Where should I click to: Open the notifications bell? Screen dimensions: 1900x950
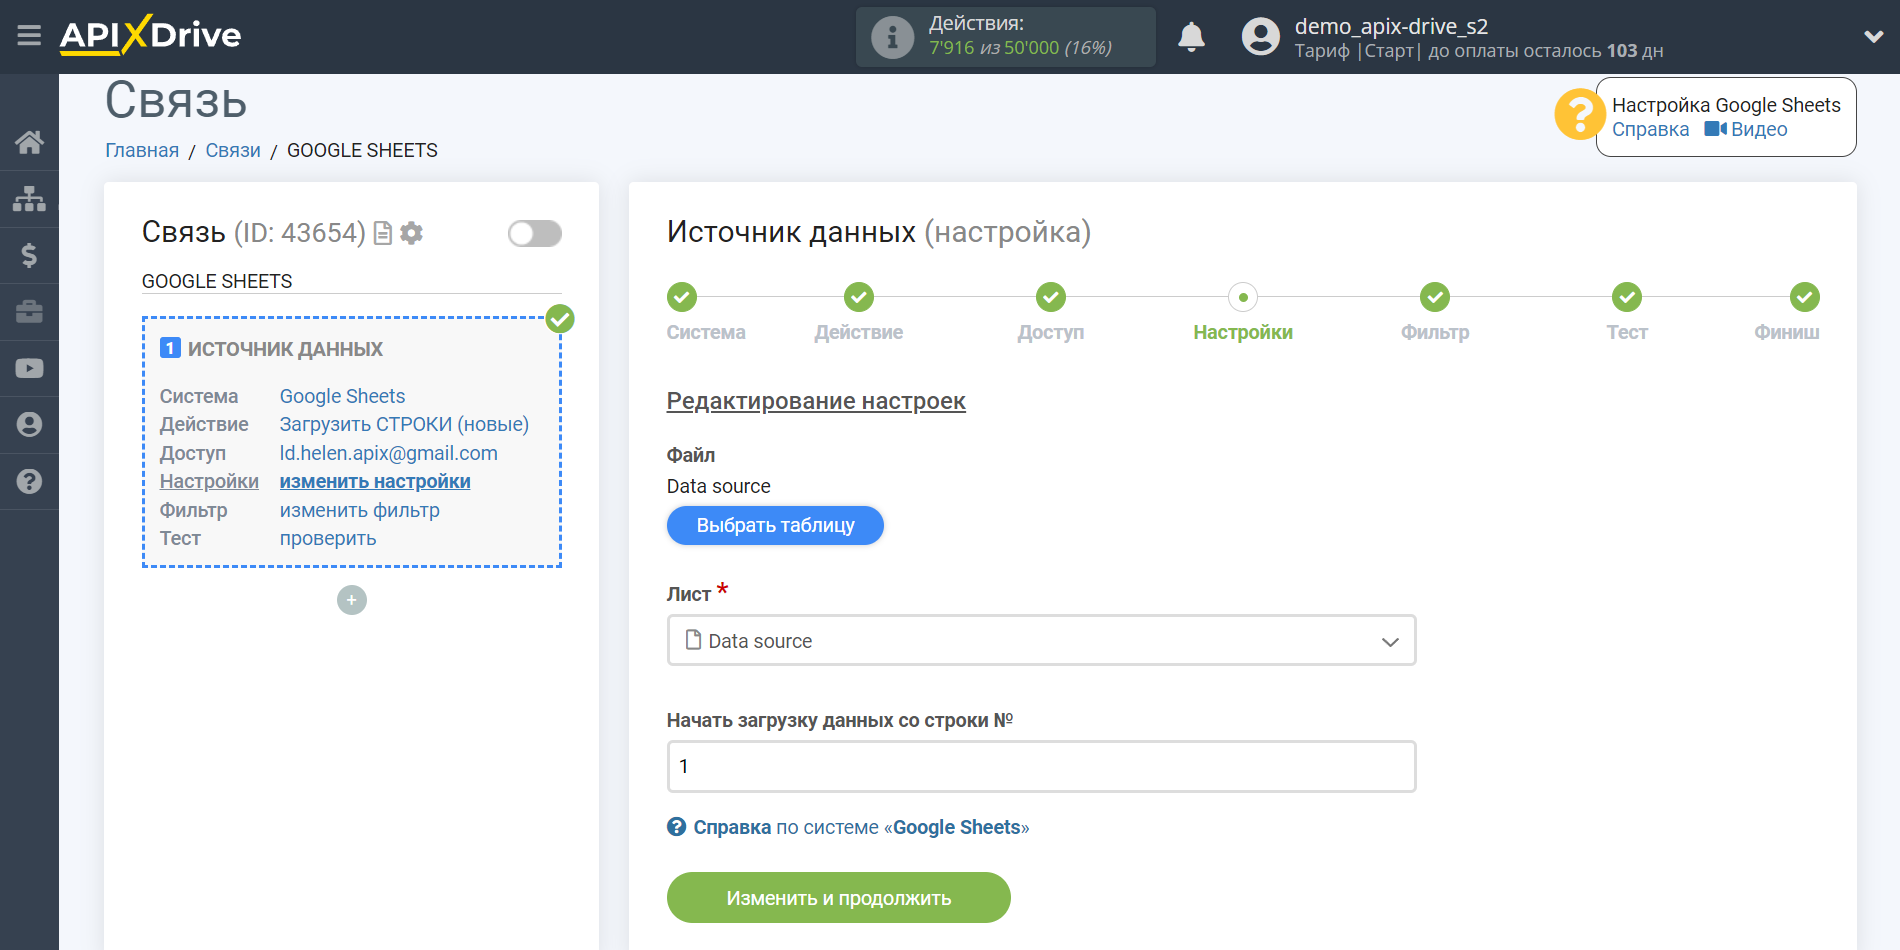tap(1191, 37)
